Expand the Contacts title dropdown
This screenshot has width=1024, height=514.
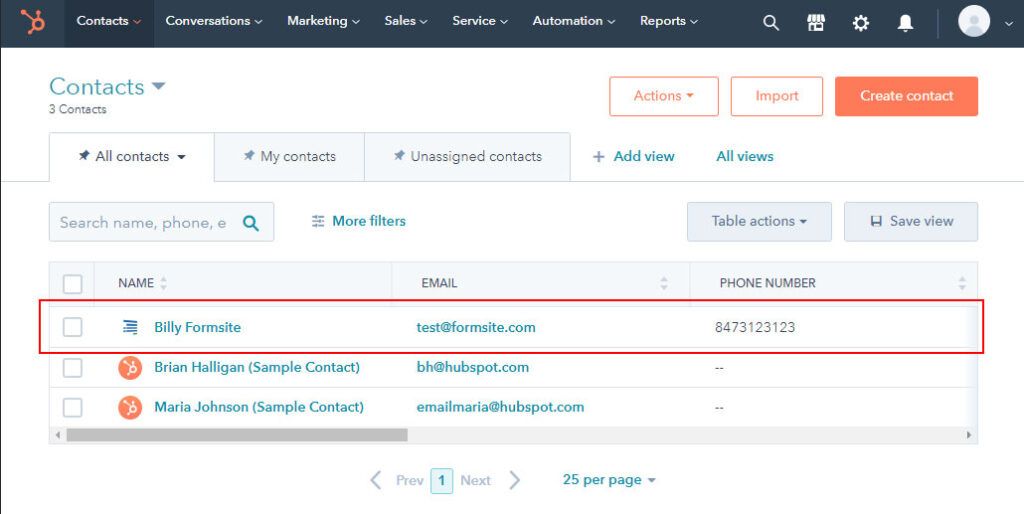159,86
